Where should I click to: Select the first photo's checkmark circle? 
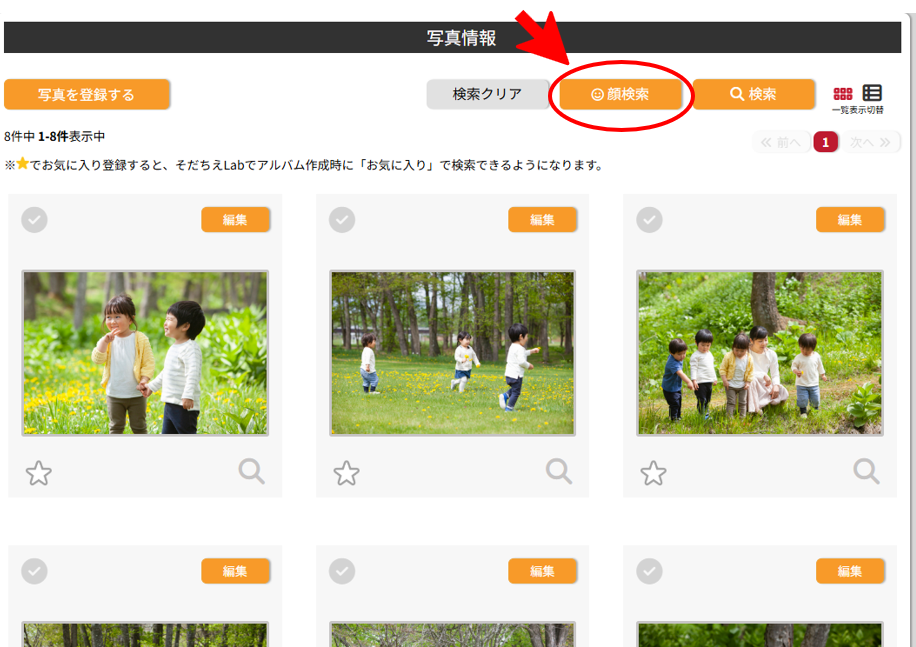pyautogui.click(x=35, y=220)
